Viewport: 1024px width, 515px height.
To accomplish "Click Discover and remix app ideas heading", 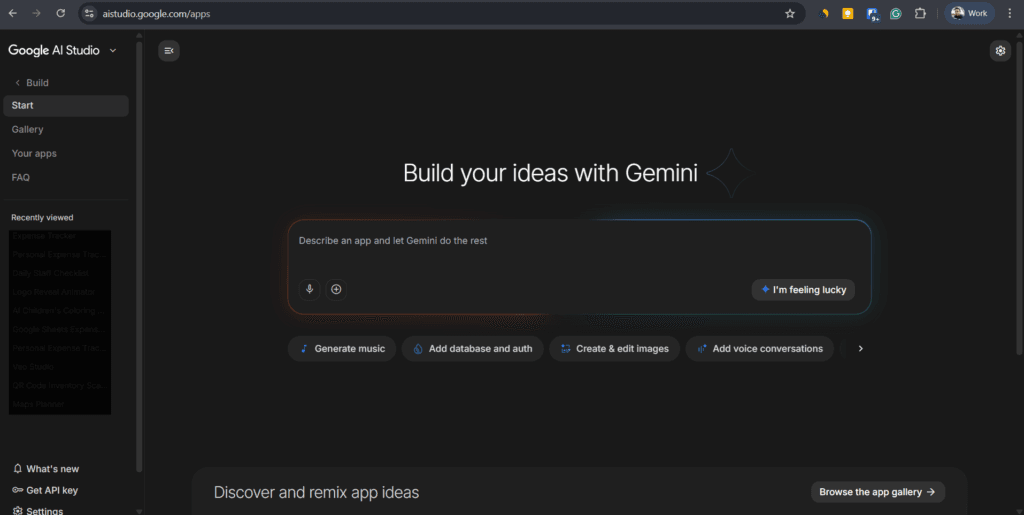I will coord(316,492).
